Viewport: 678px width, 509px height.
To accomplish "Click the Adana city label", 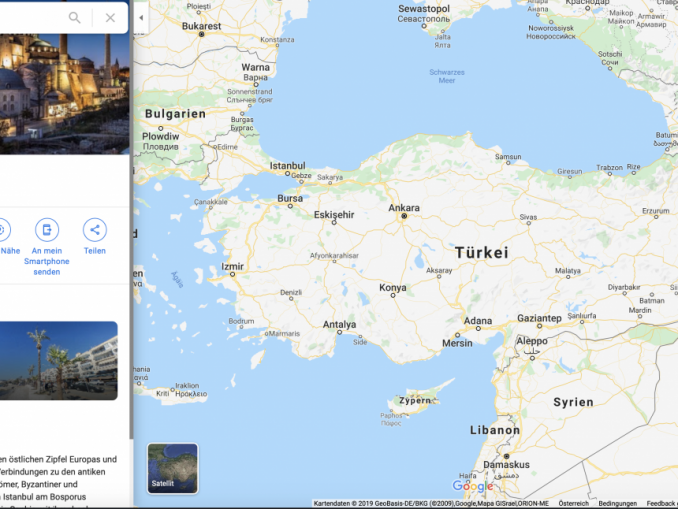I will [478, 320].
